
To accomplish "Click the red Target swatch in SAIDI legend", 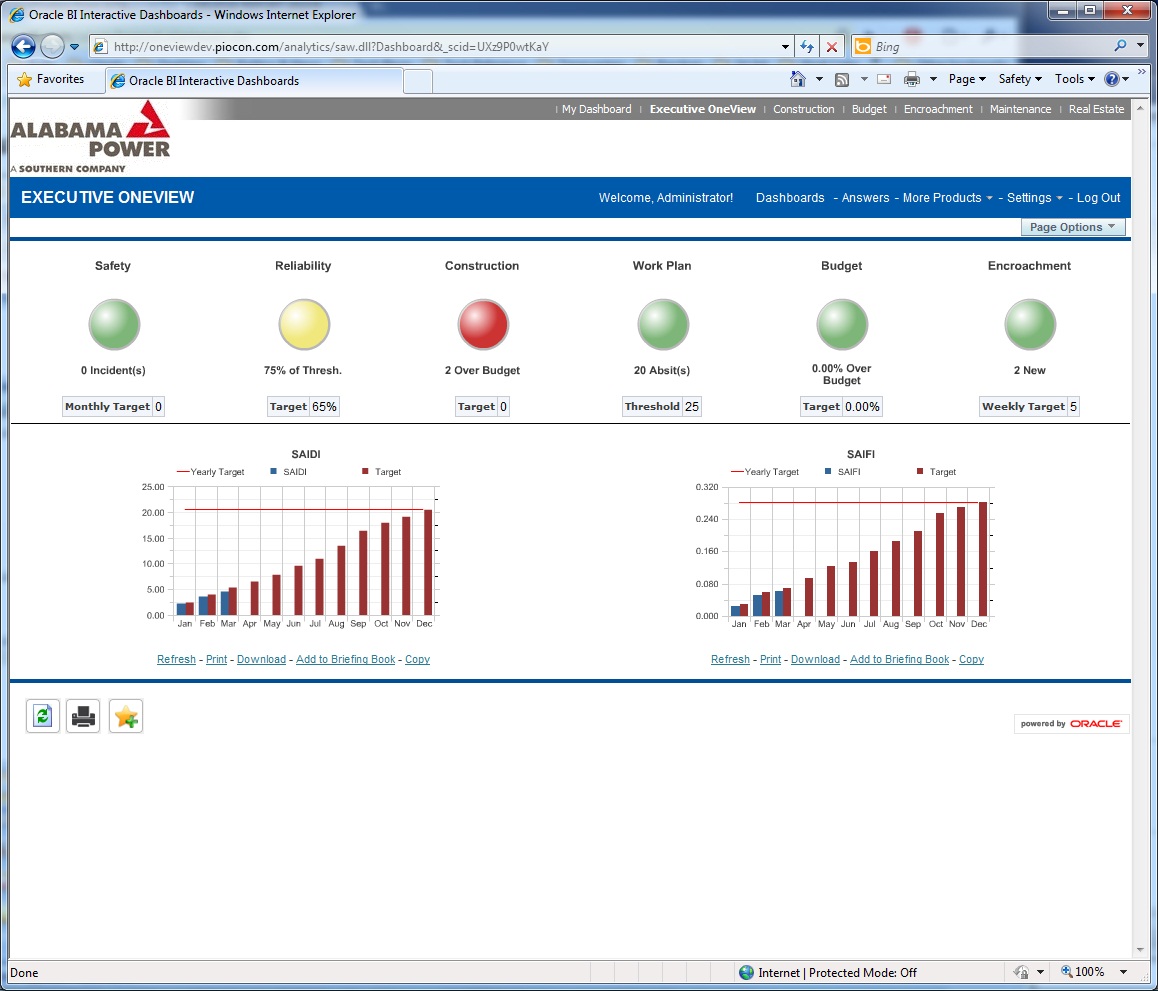I will click(x=365, y=471).
